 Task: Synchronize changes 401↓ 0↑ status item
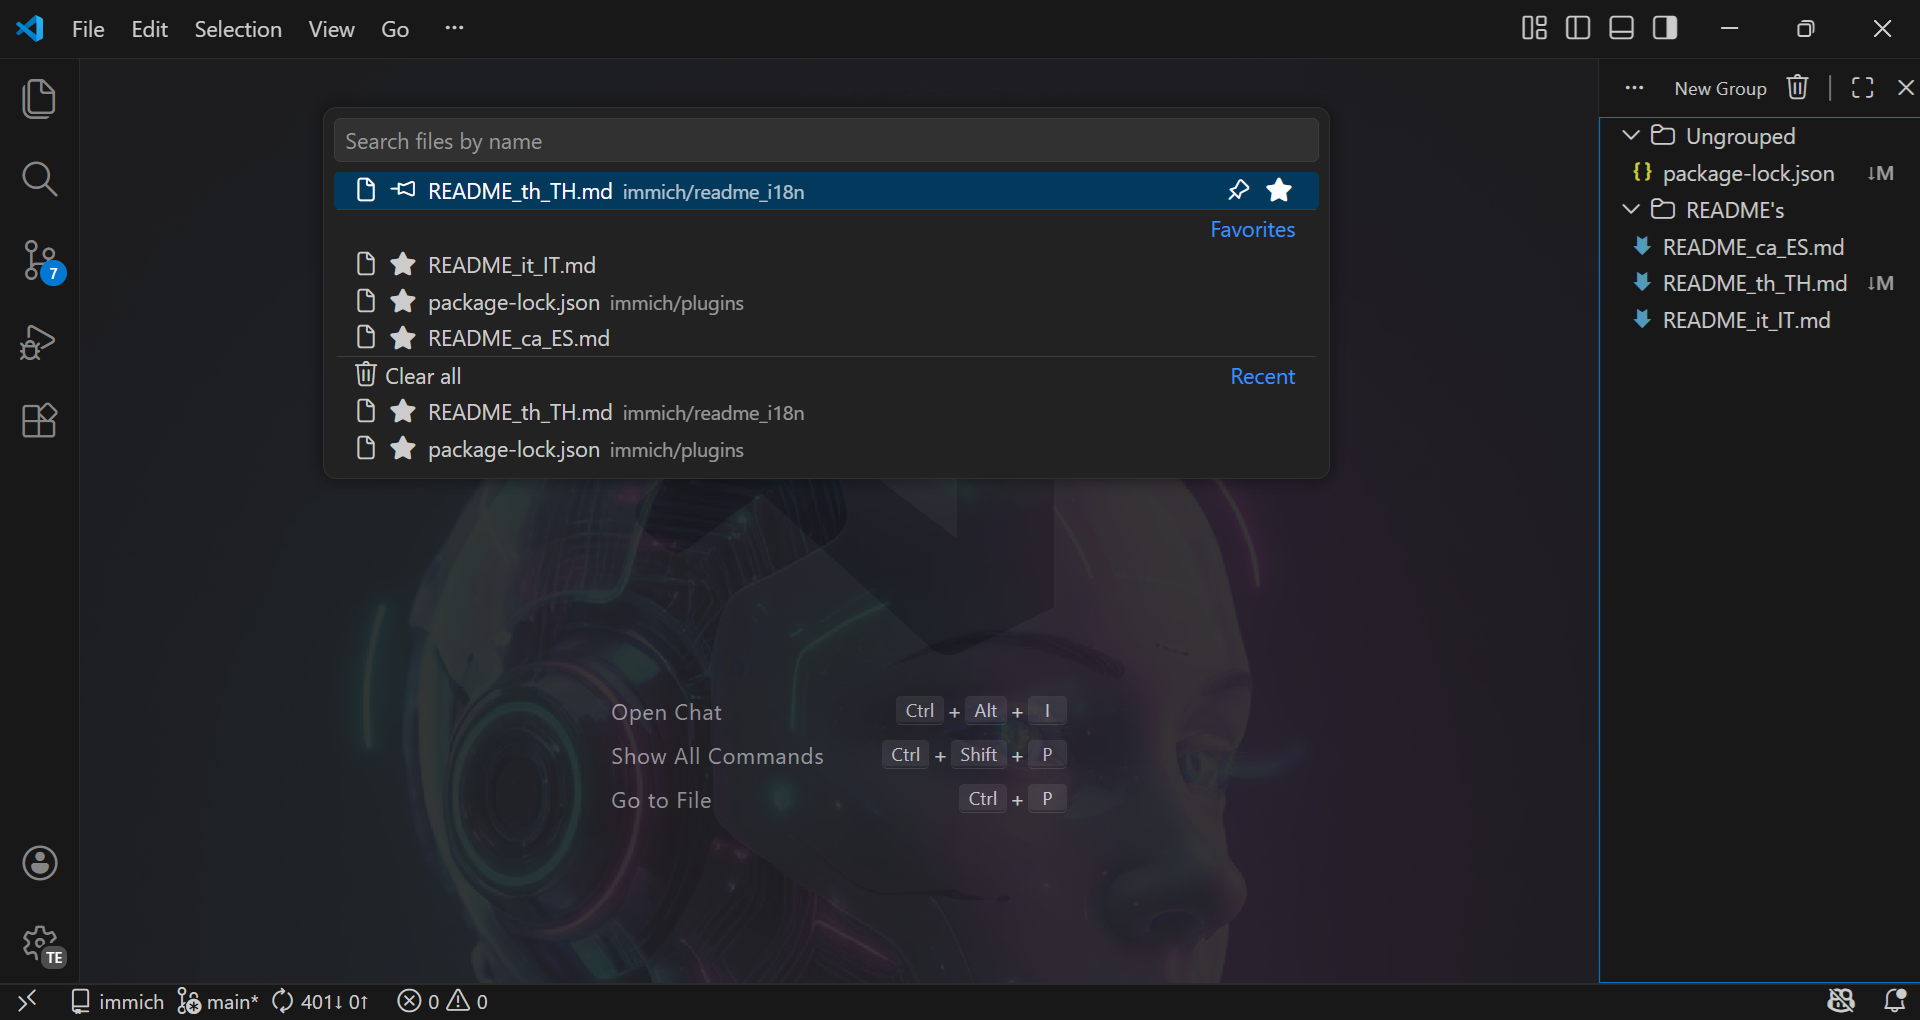320,1001
